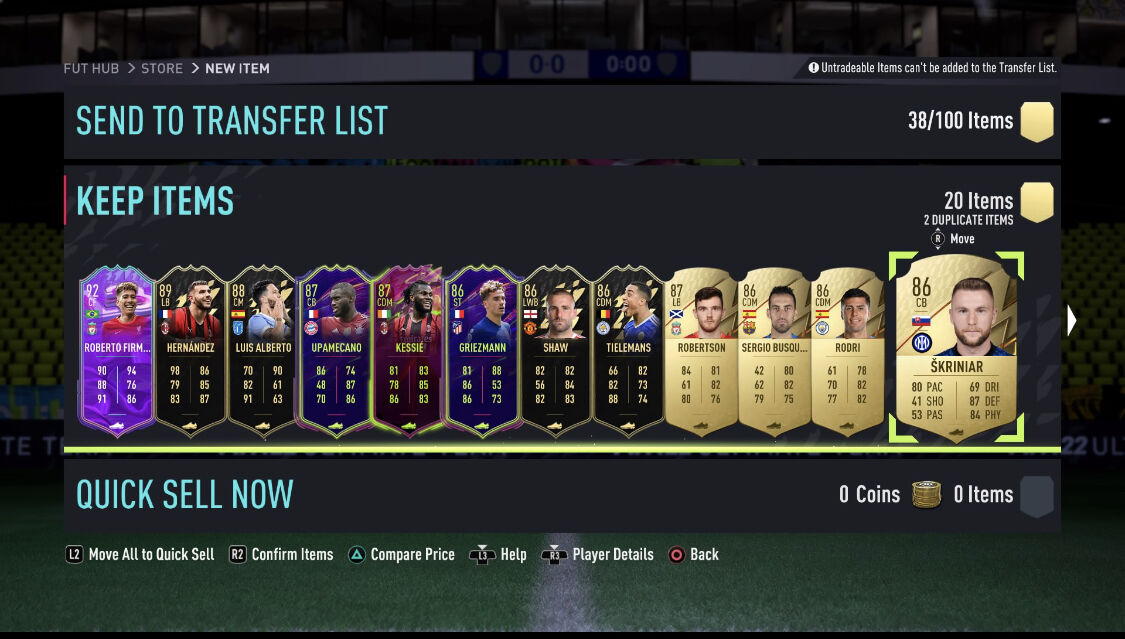Click the triangle Compare Price icon
This screenshot has width=1125, height=639.
[x=357, y=554]
